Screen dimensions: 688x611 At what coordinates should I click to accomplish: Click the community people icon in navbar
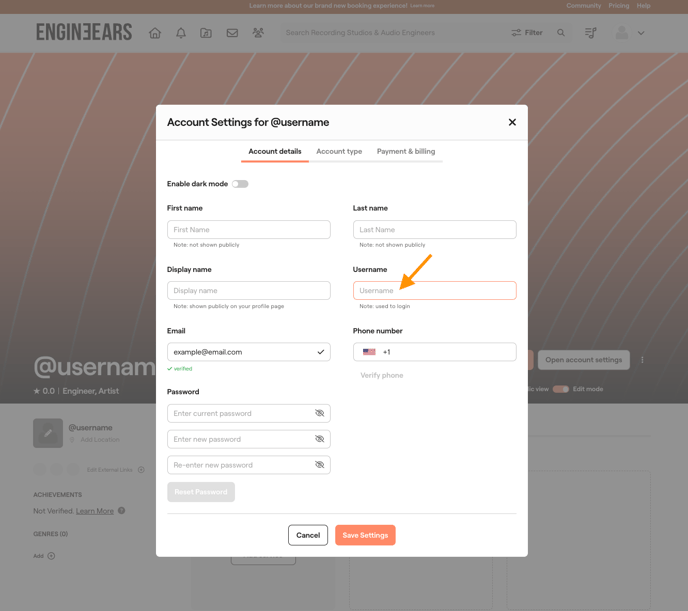coord(258,33)
